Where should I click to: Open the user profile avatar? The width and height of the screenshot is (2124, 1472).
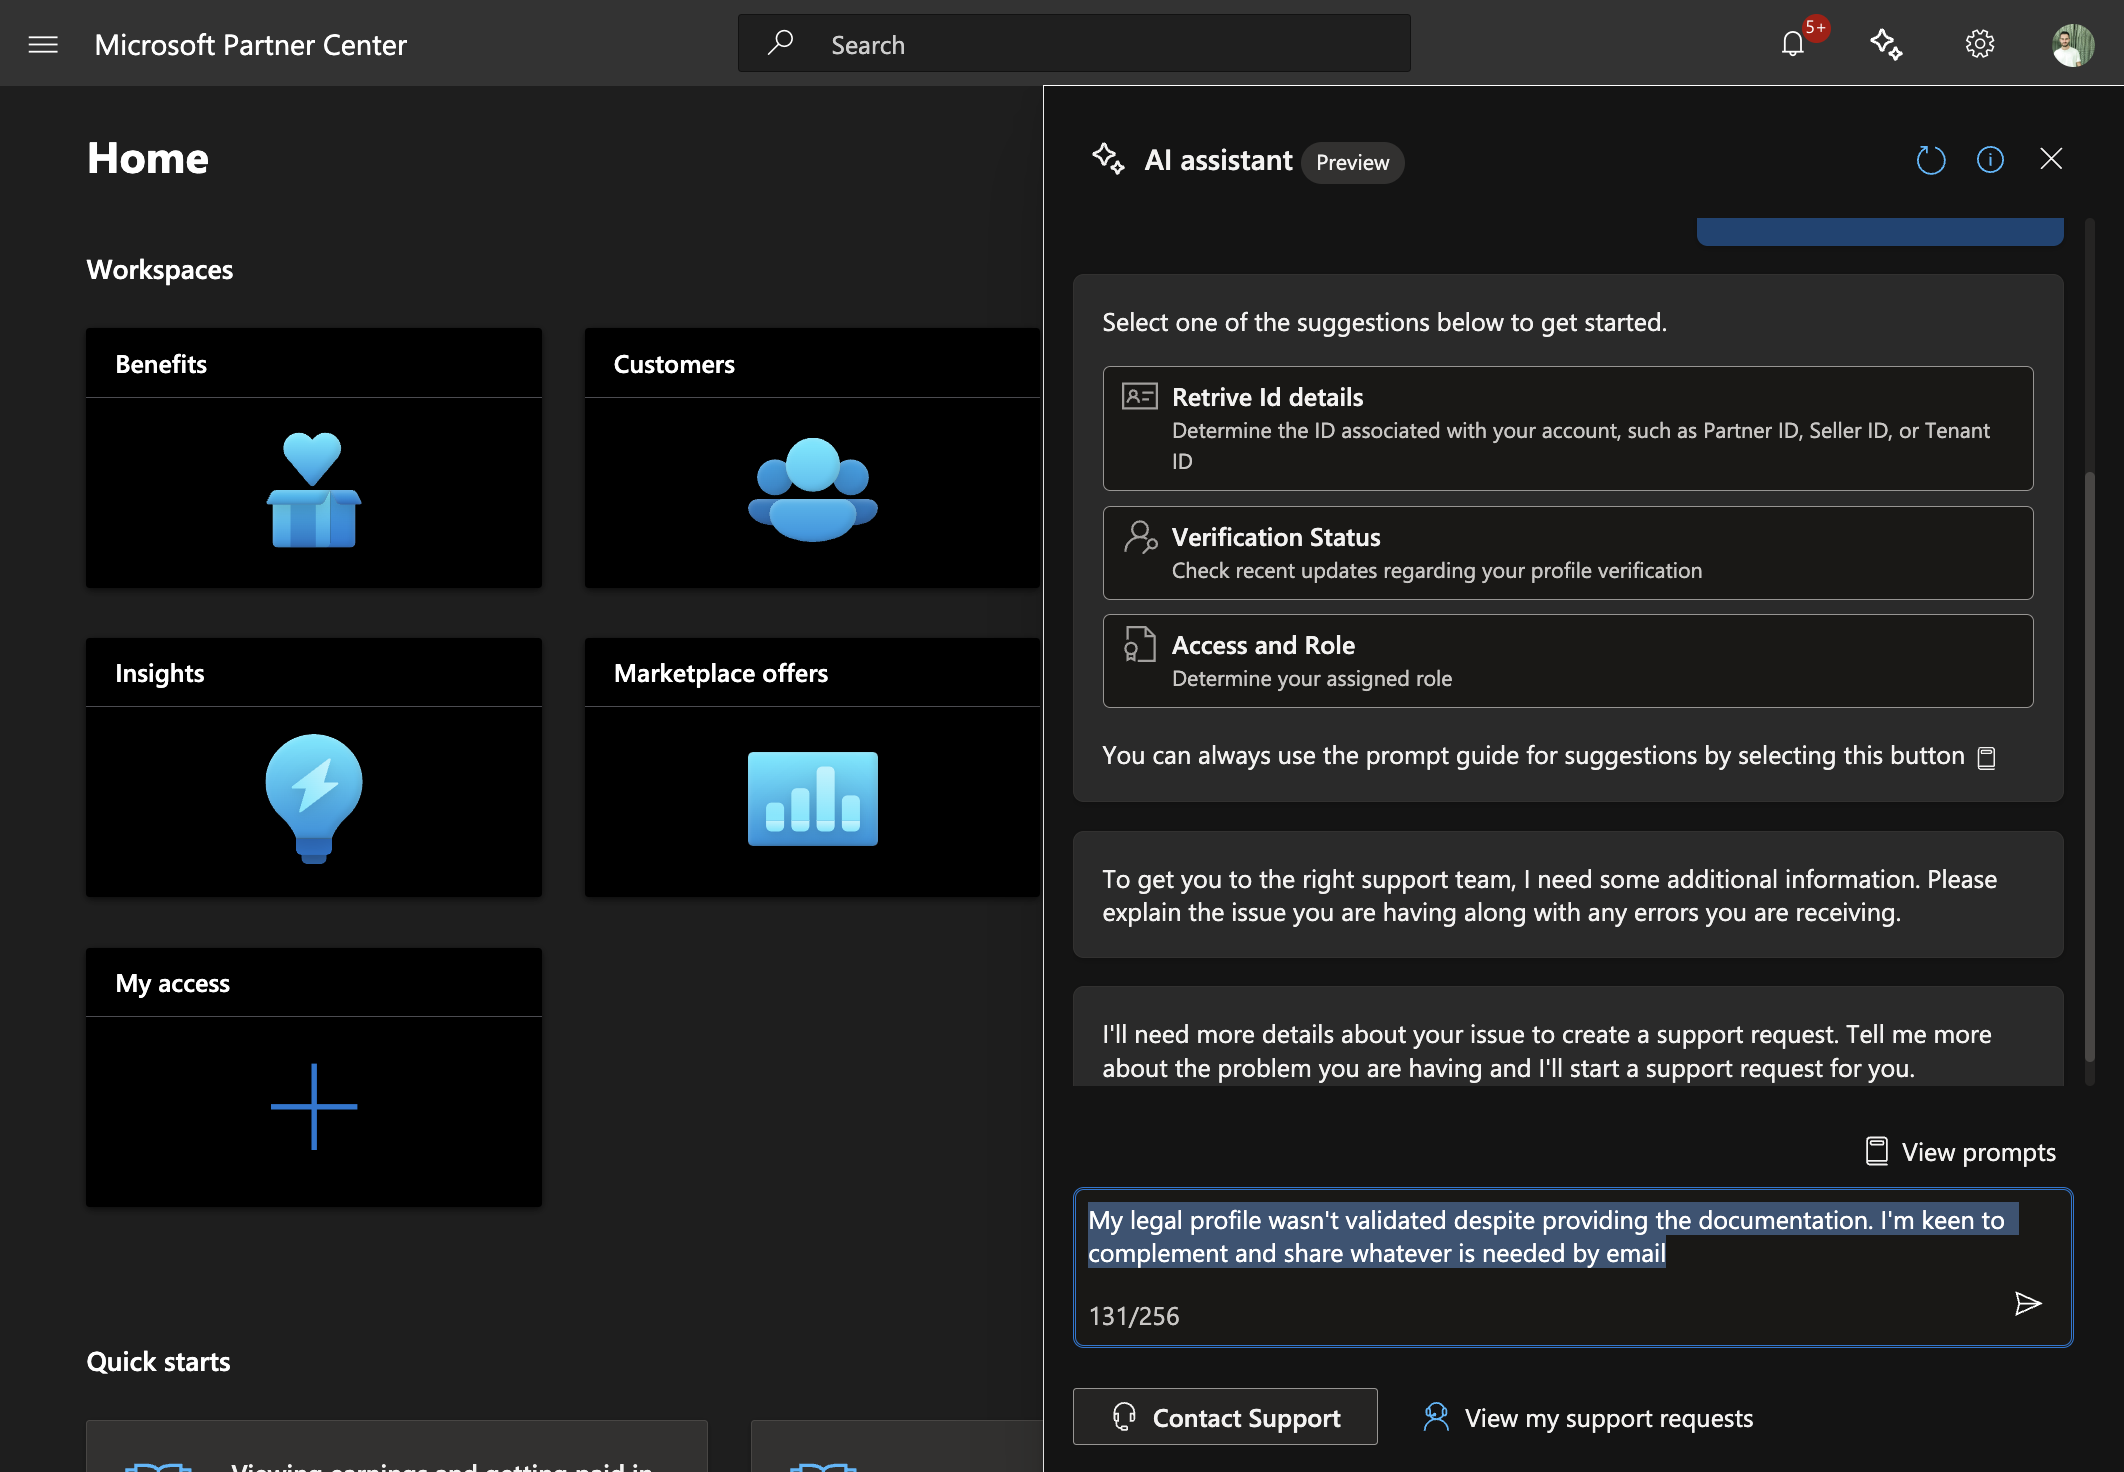(x=2072, y=45)
